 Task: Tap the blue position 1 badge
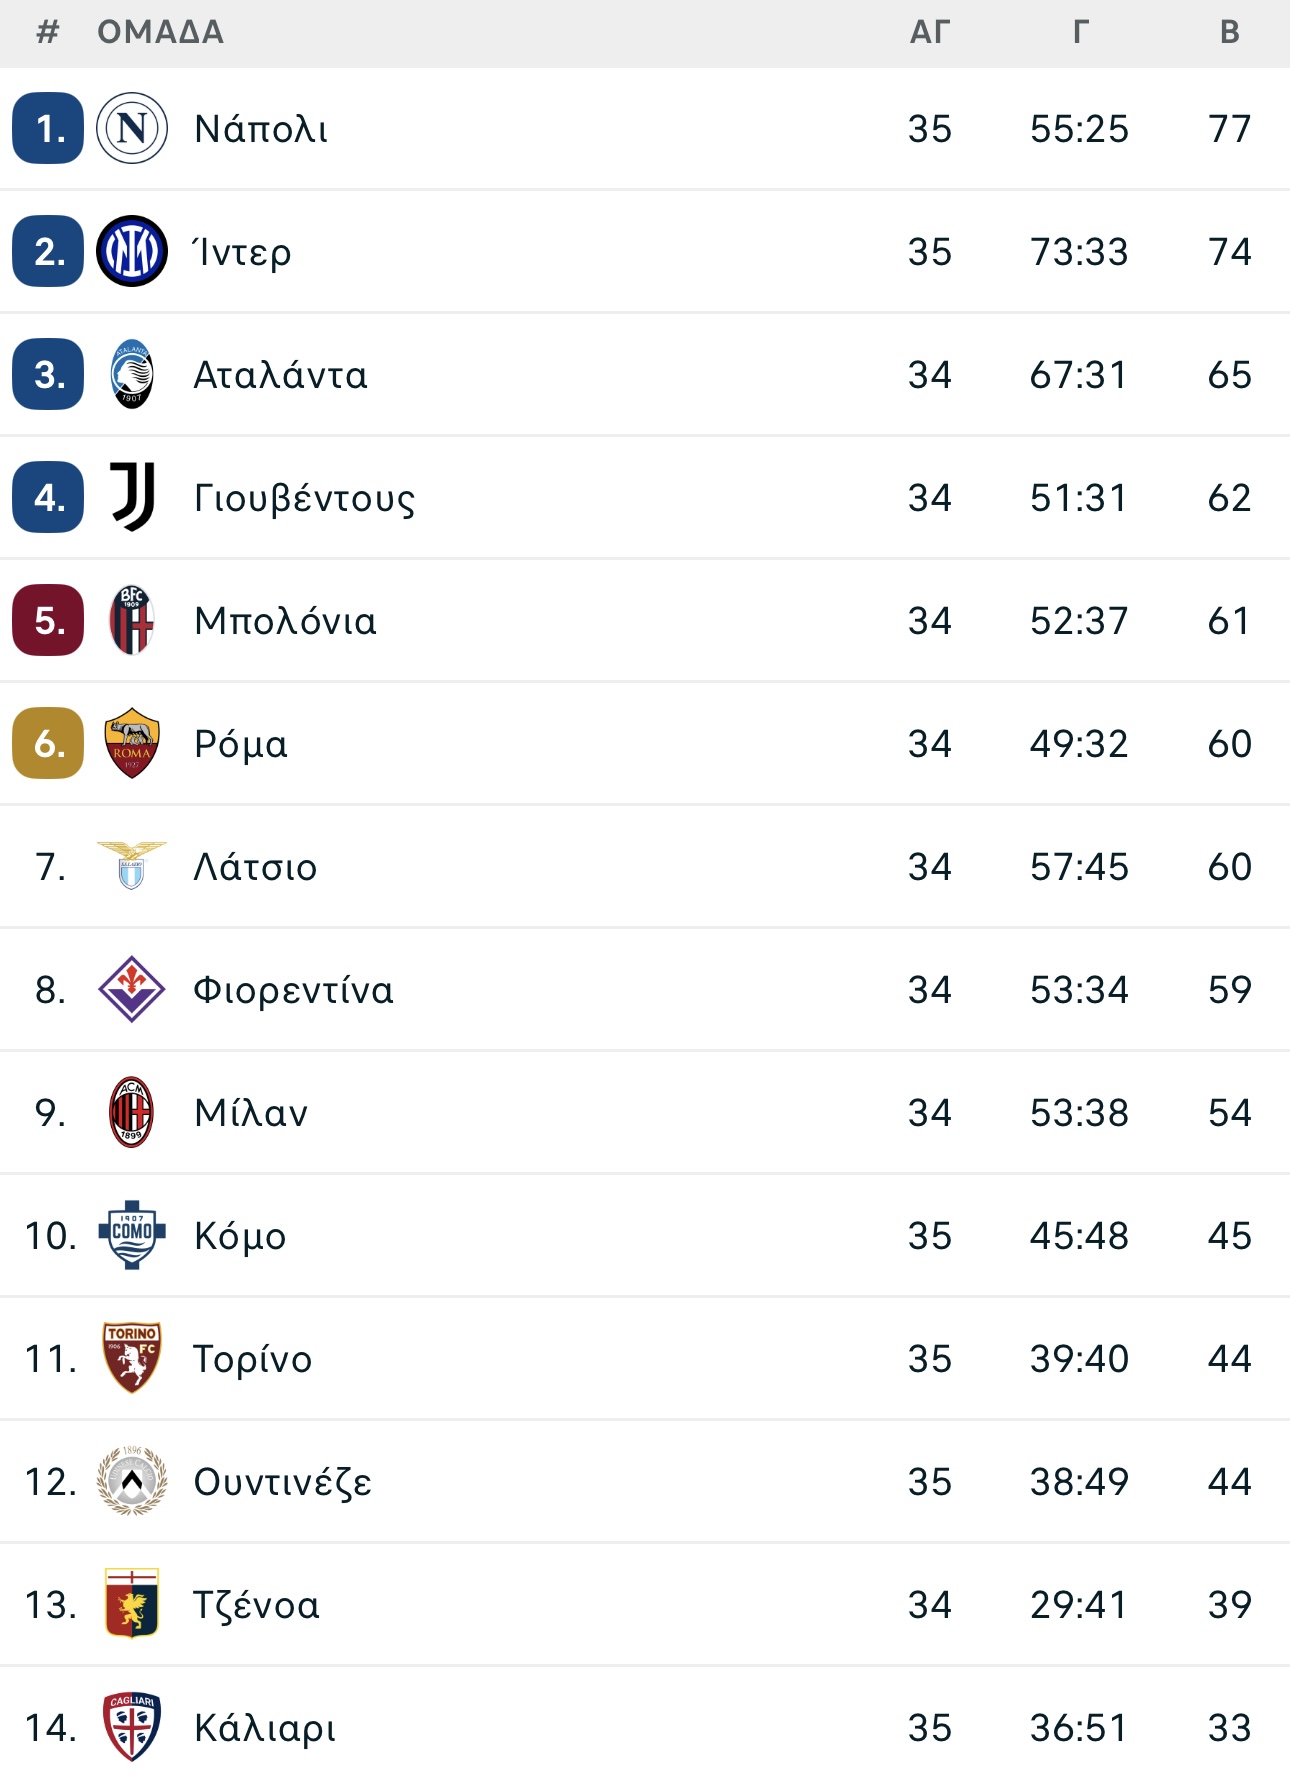(x=48, y=128)
